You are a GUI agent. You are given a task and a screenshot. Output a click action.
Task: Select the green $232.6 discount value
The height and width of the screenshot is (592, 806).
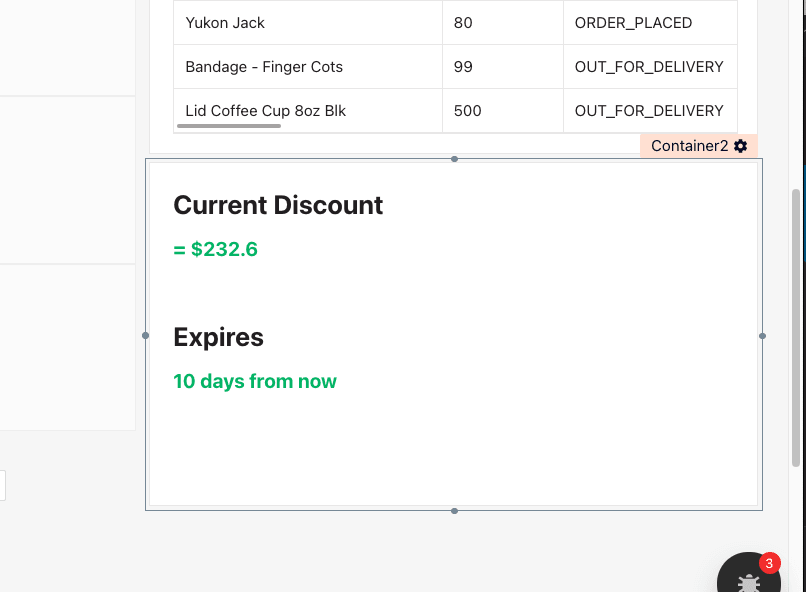[216, 249]
